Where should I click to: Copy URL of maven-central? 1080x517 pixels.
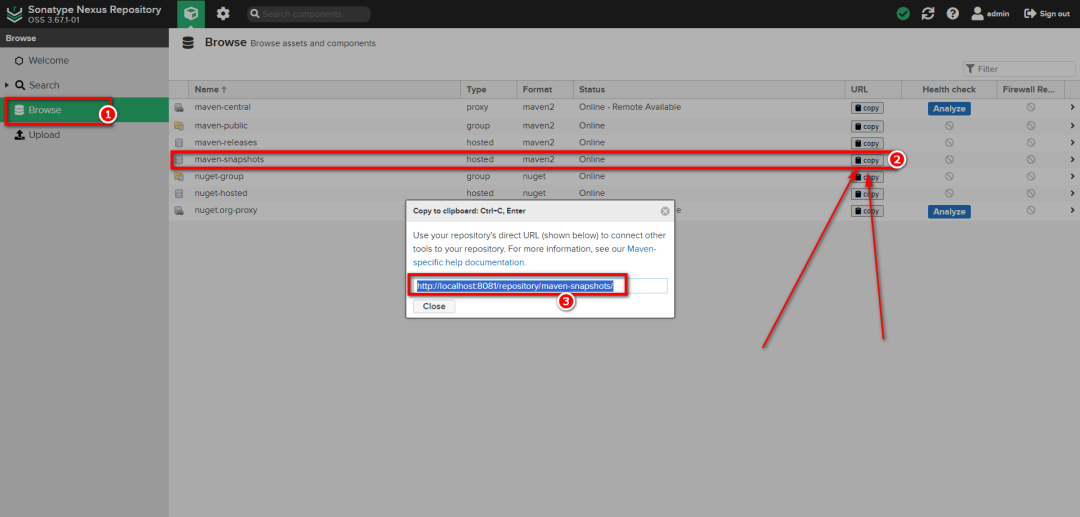point(867,108)
